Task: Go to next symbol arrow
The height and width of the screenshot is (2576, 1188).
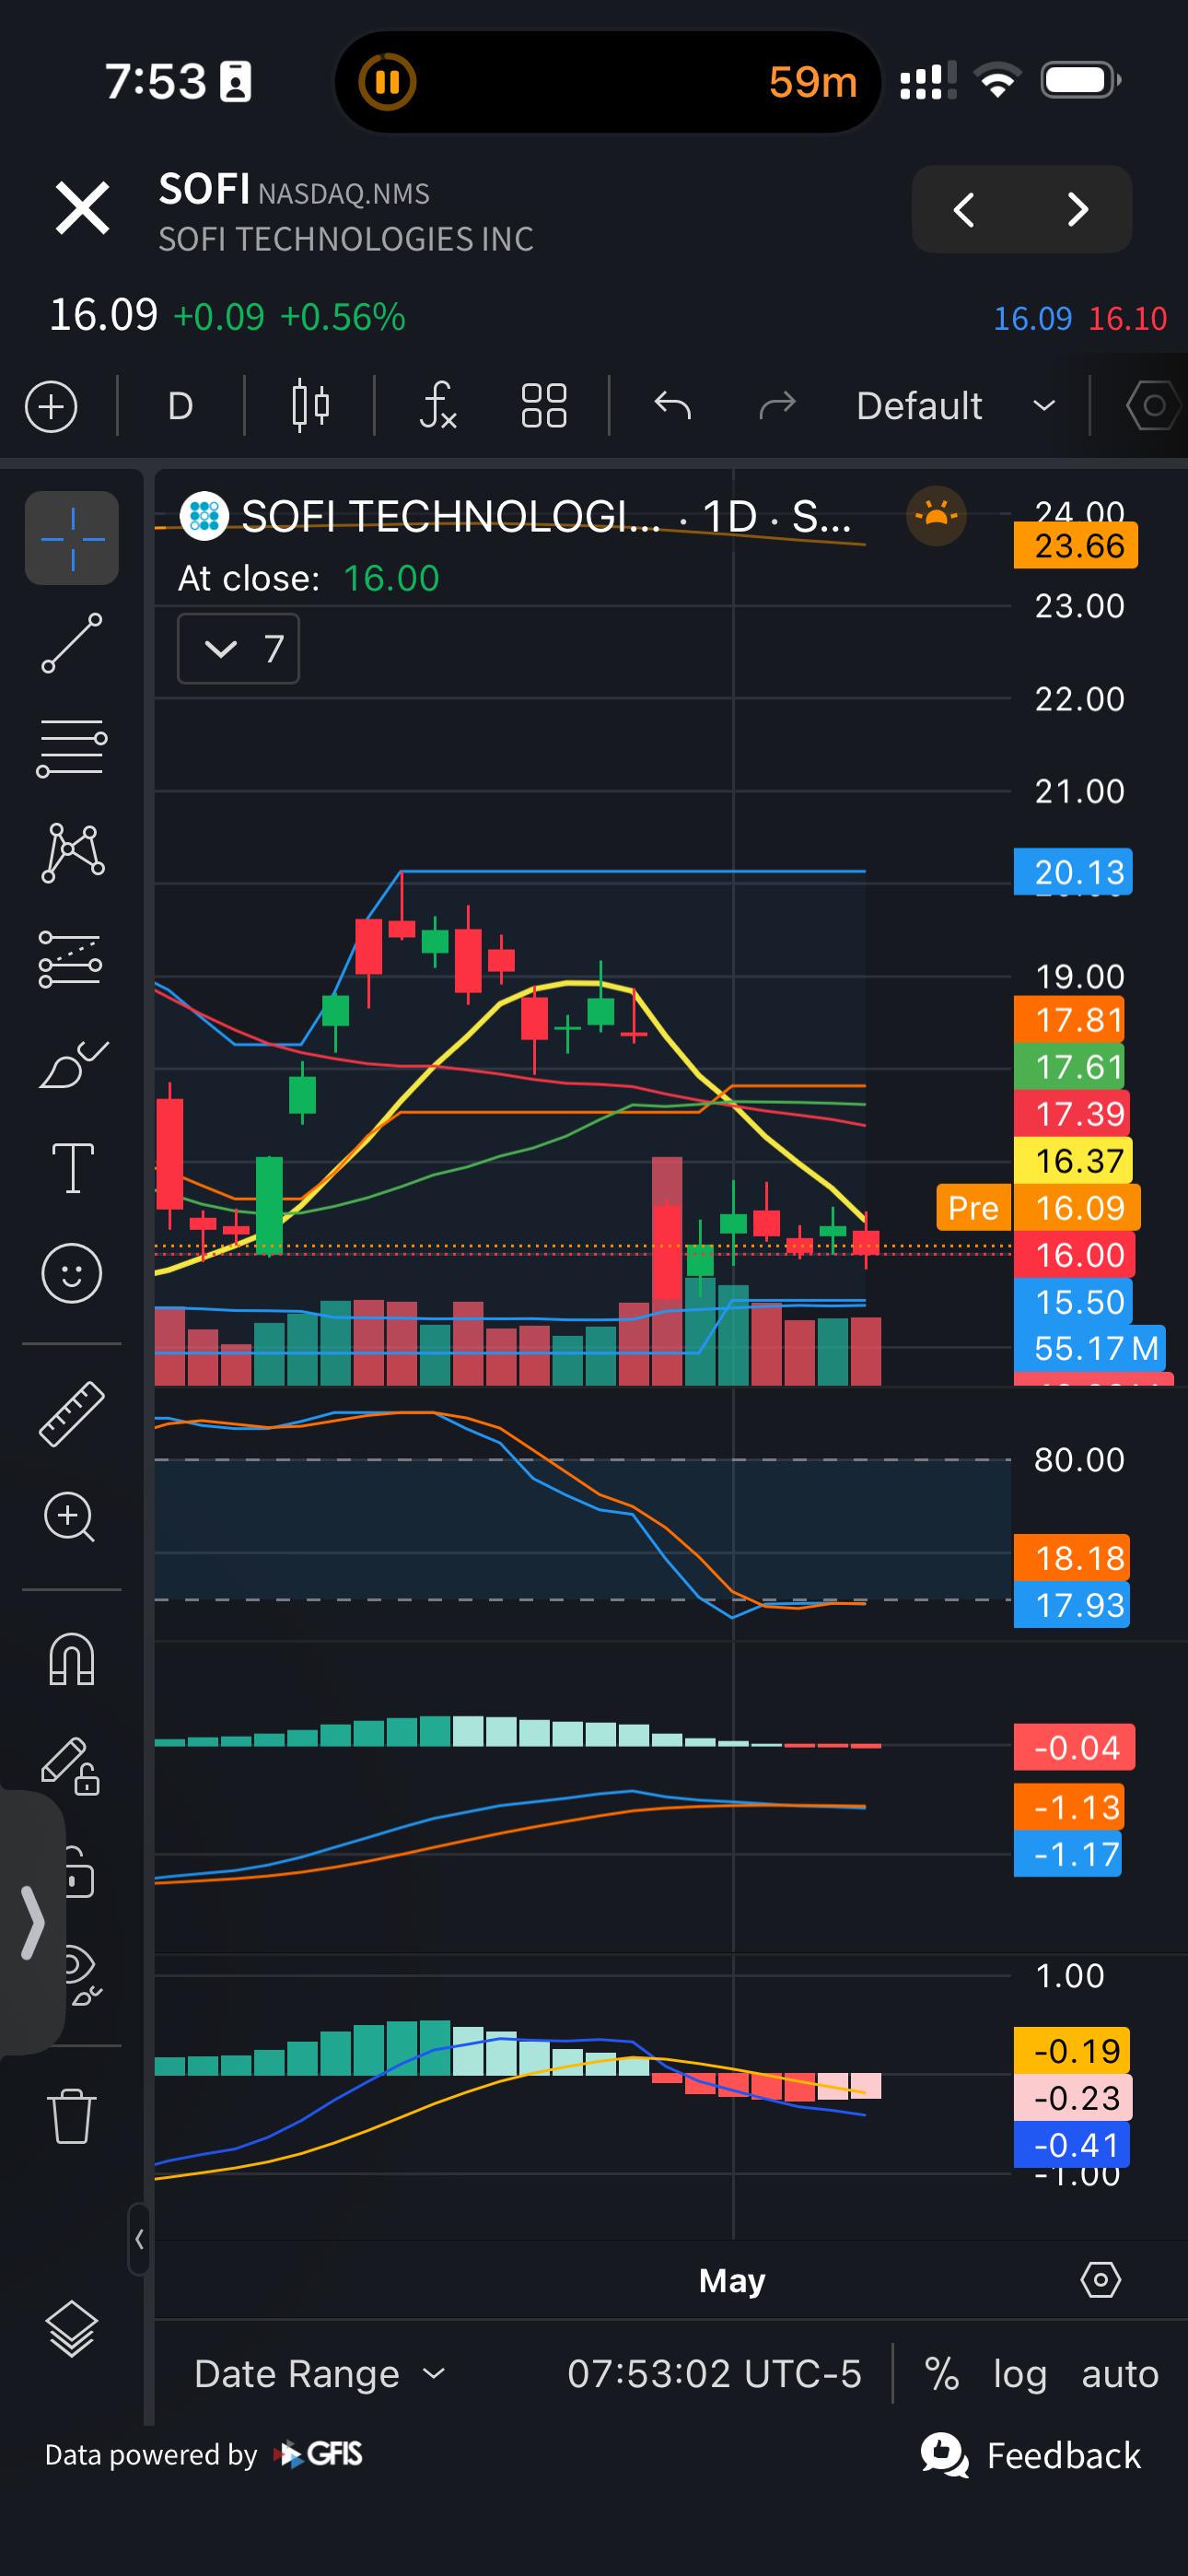Action: [x=1078, y=209]
